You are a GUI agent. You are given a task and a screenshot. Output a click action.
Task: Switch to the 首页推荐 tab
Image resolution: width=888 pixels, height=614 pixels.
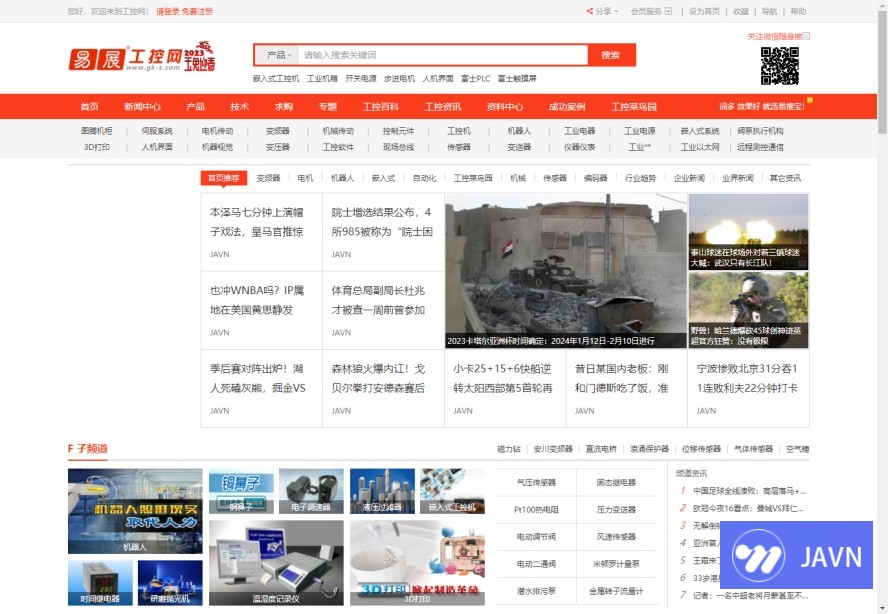223,178
